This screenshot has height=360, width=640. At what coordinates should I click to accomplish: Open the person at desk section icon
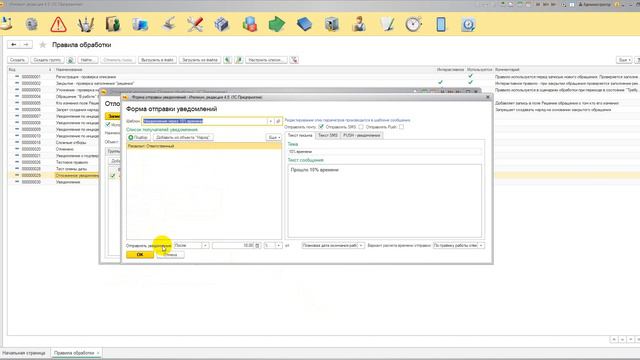click(359, 24)
